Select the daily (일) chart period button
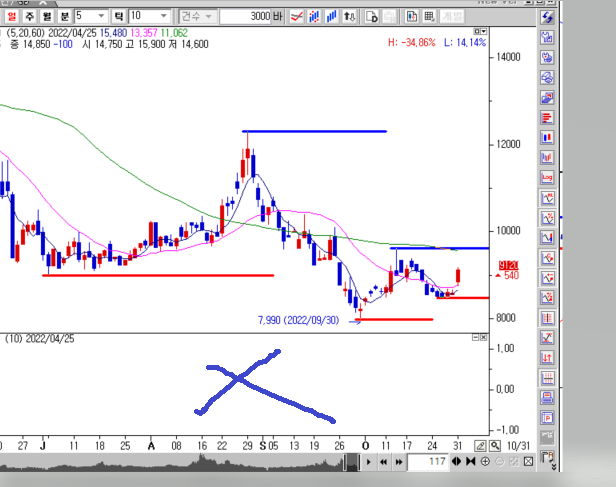The width and height of the screenshot is (616, 487). pyautogui.click(x=12, y=17)
